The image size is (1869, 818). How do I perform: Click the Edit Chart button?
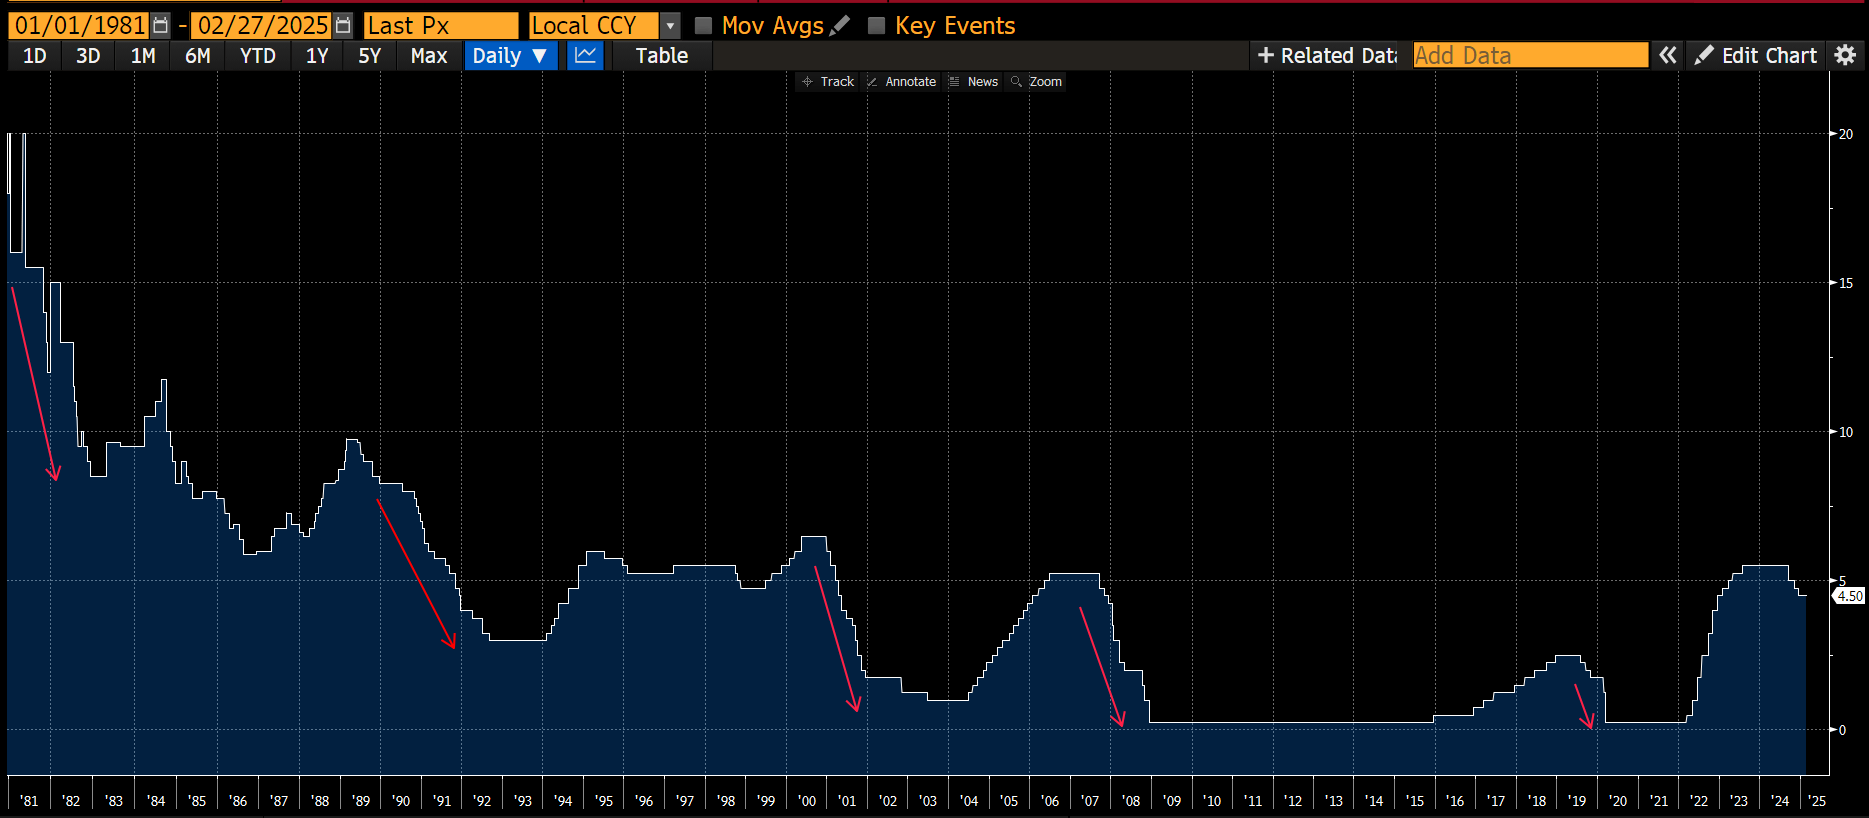point(1756,56)
